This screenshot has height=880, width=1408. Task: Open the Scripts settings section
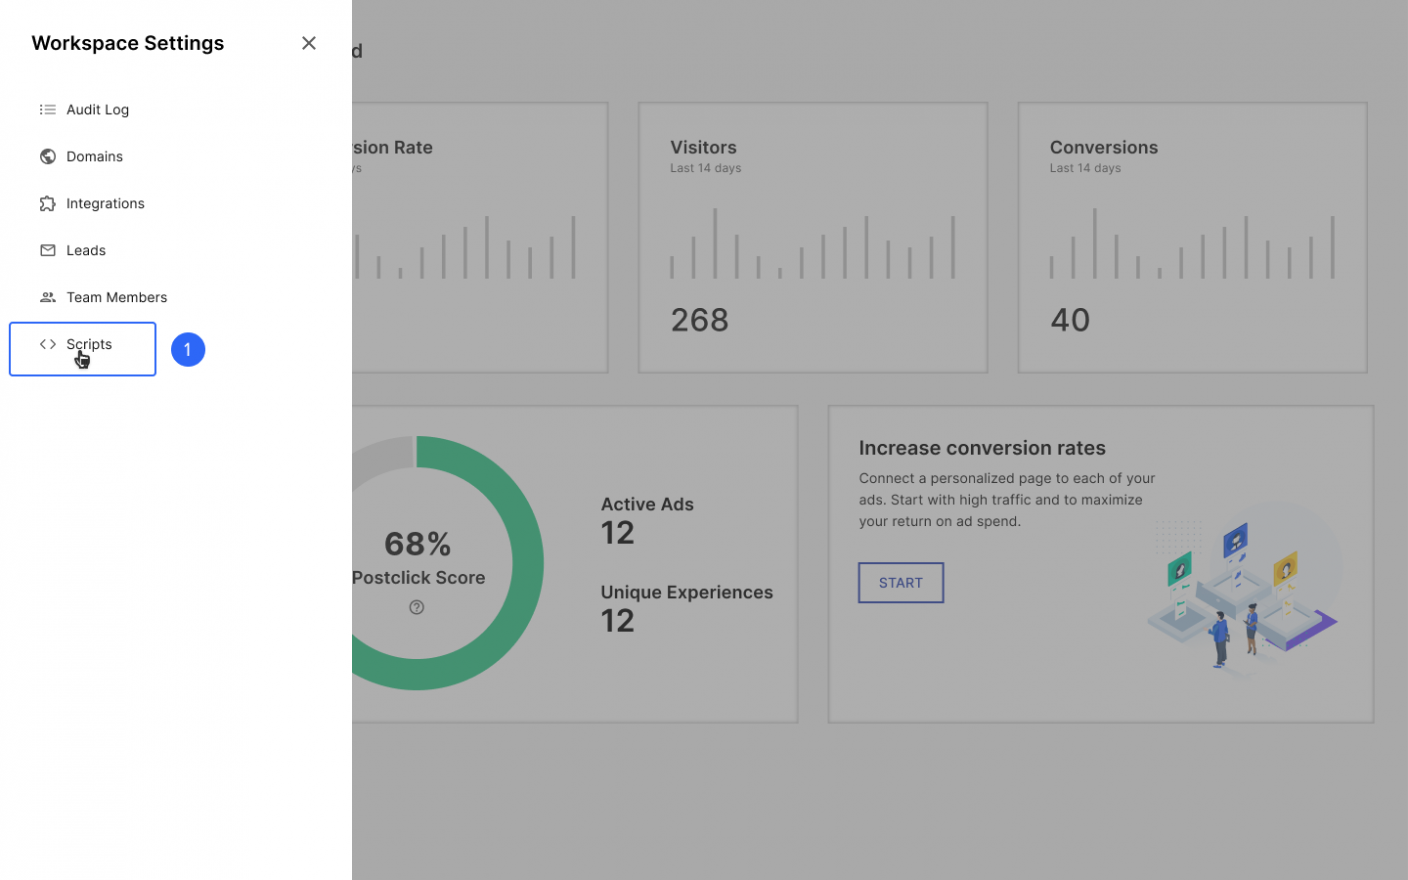pyautogui.click(x=89, y=343)
